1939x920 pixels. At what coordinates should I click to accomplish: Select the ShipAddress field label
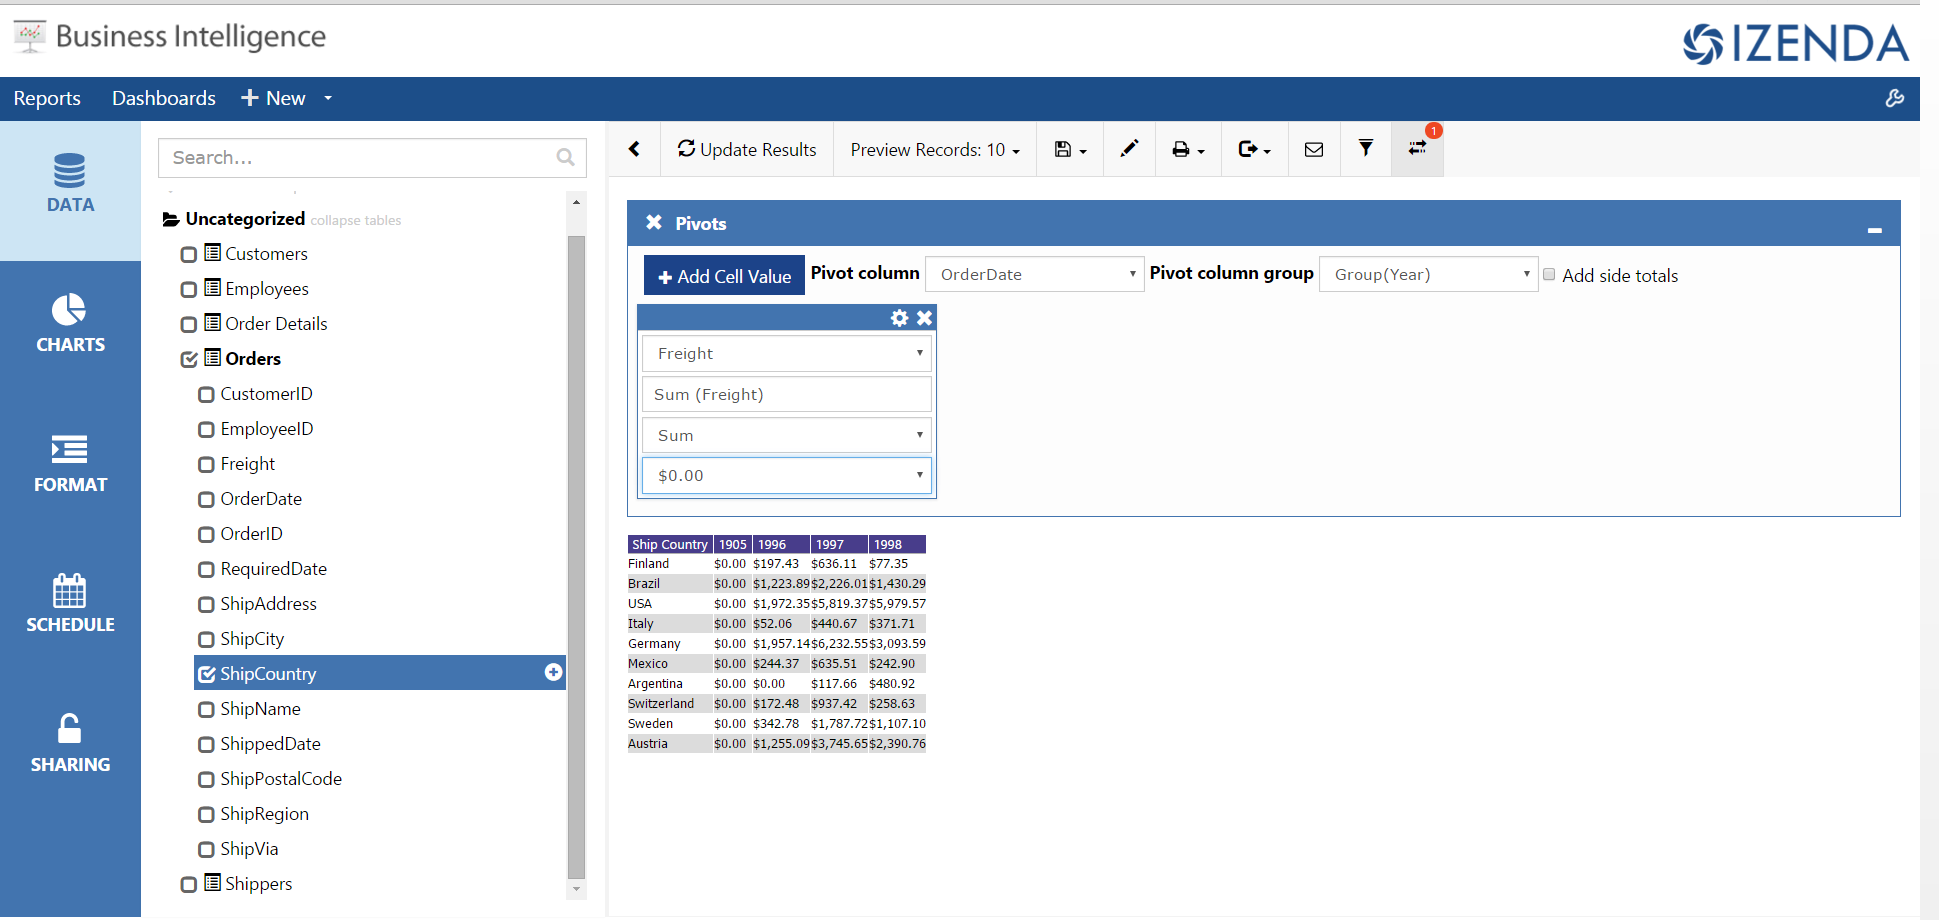(268, 604)
